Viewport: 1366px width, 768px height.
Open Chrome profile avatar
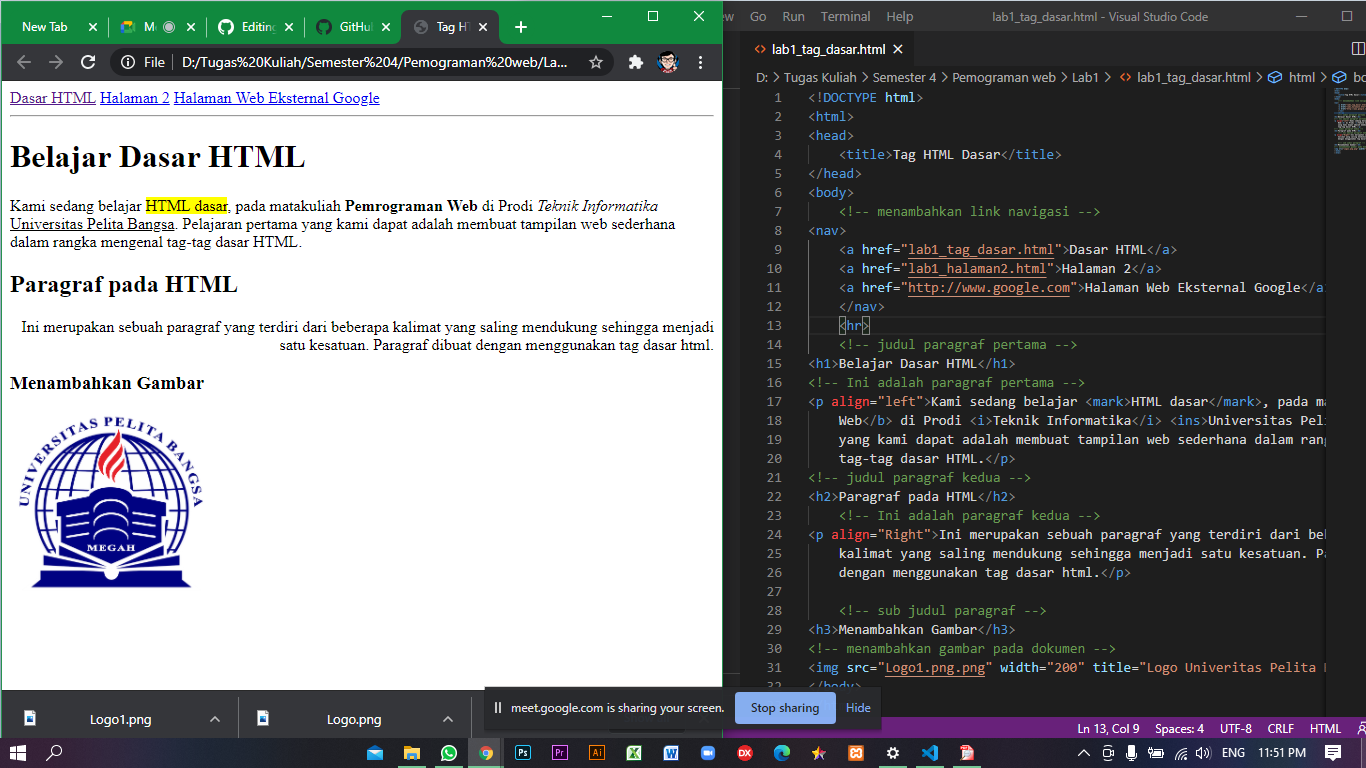668,62
